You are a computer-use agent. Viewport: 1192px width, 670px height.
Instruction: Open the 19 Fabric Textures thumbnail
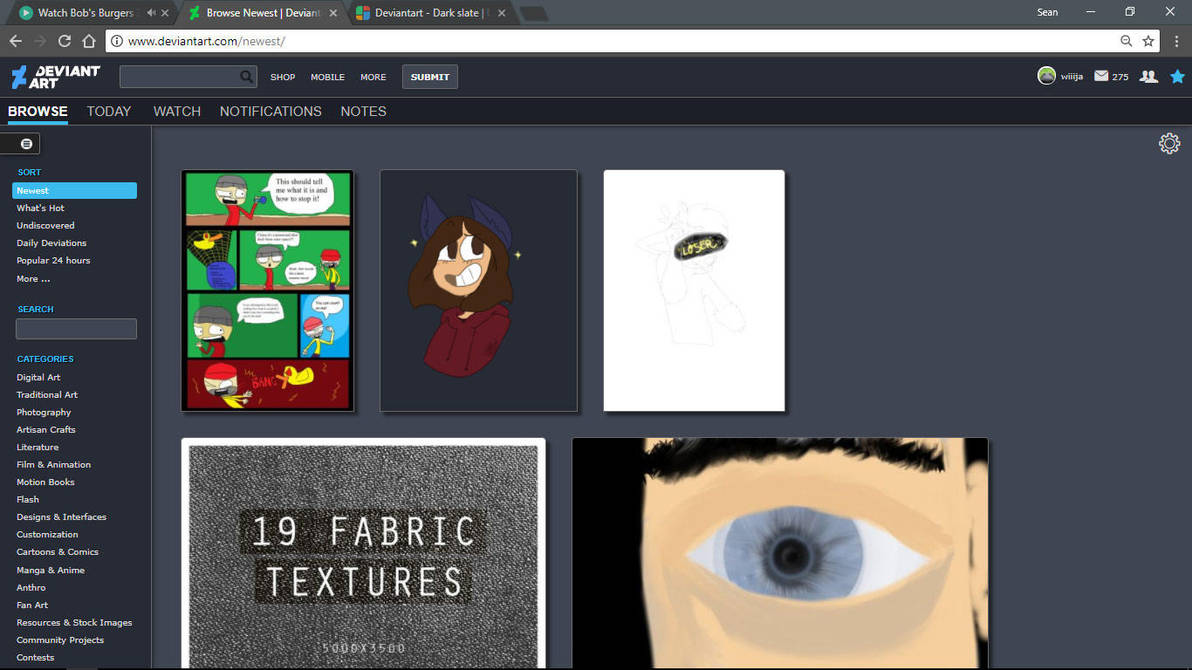point(363,553)
